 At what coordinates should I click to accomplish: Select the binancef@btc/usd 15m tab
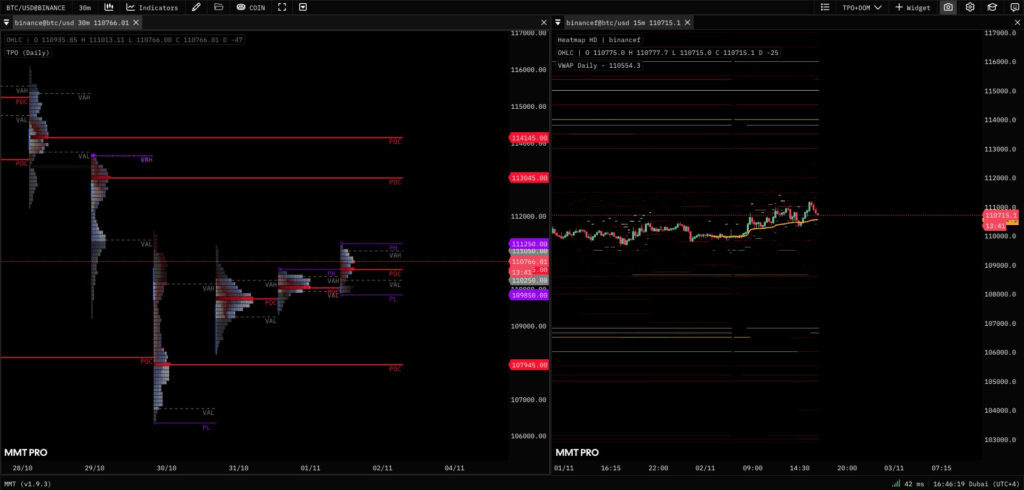point(625,21)
